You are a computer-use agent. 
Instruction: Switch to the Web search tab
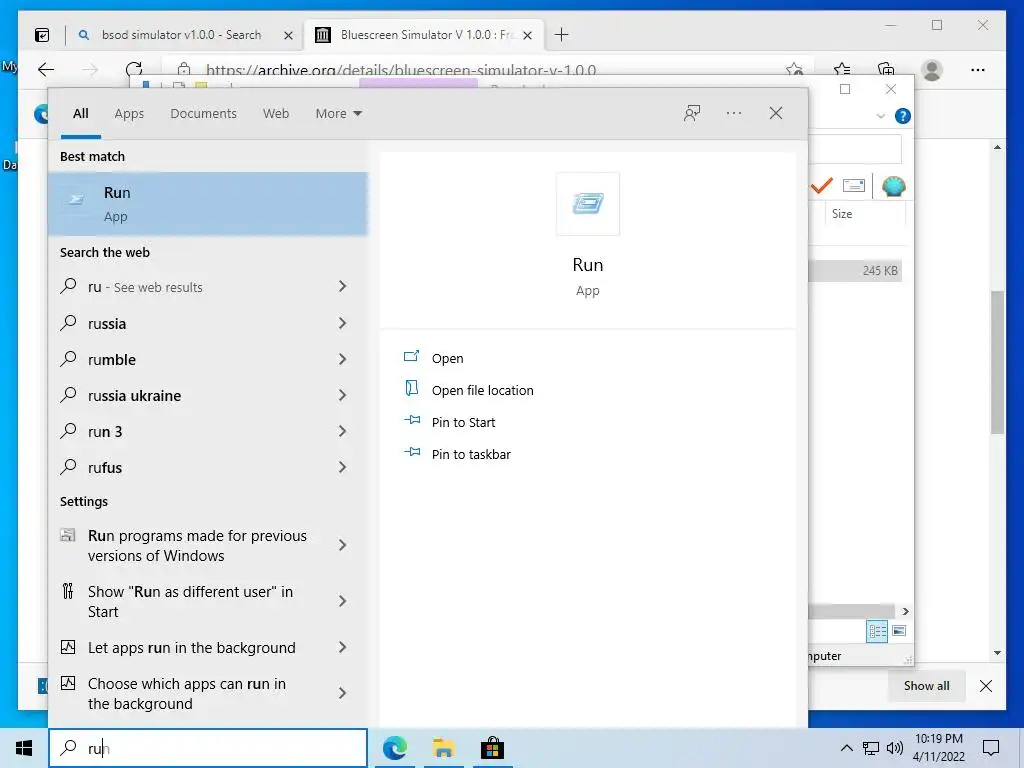click(276, 114)
